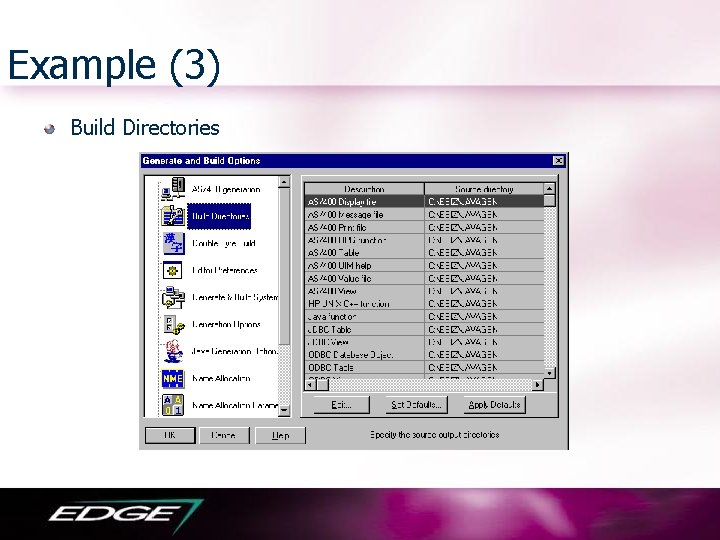Click source directory cell for Java function
This screenshot has height=540, width=720.
(484, 316)
